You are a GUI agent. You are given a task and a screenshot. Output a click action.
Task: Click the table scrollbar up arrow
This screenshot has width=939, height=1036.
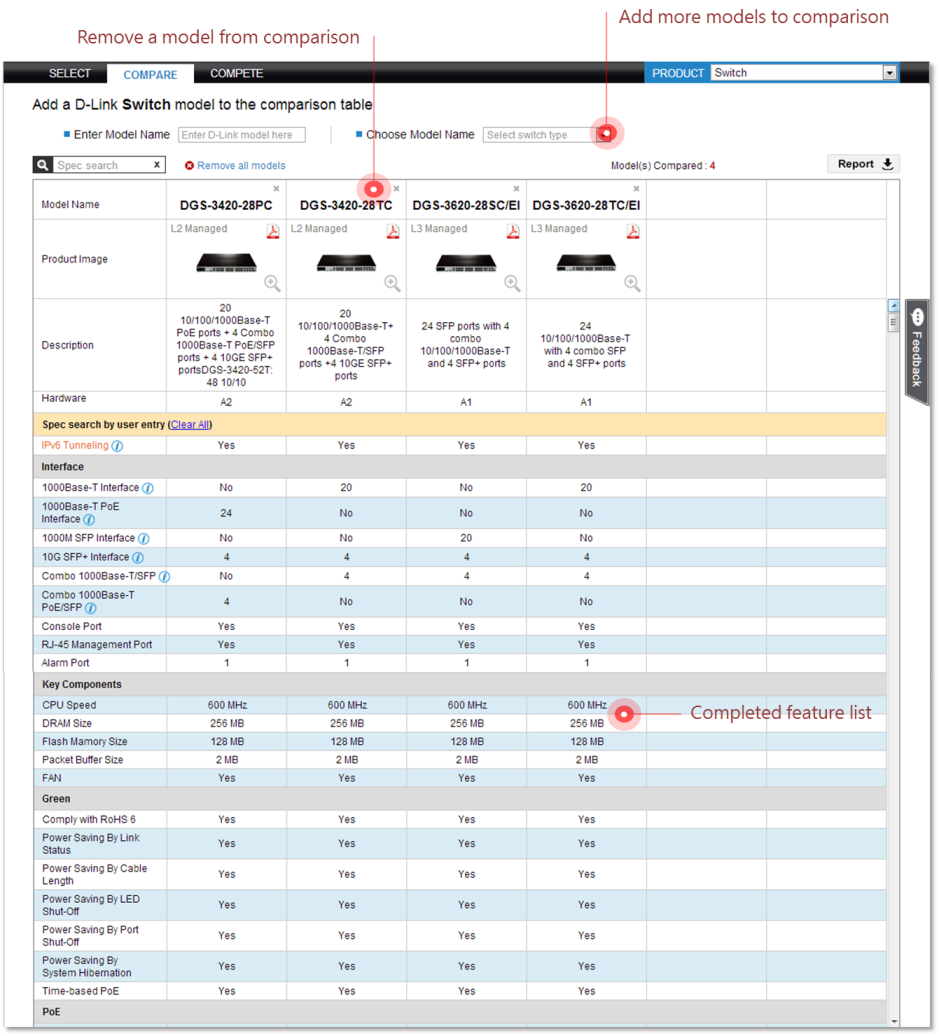pyautogui.click(x=893, y=305)
